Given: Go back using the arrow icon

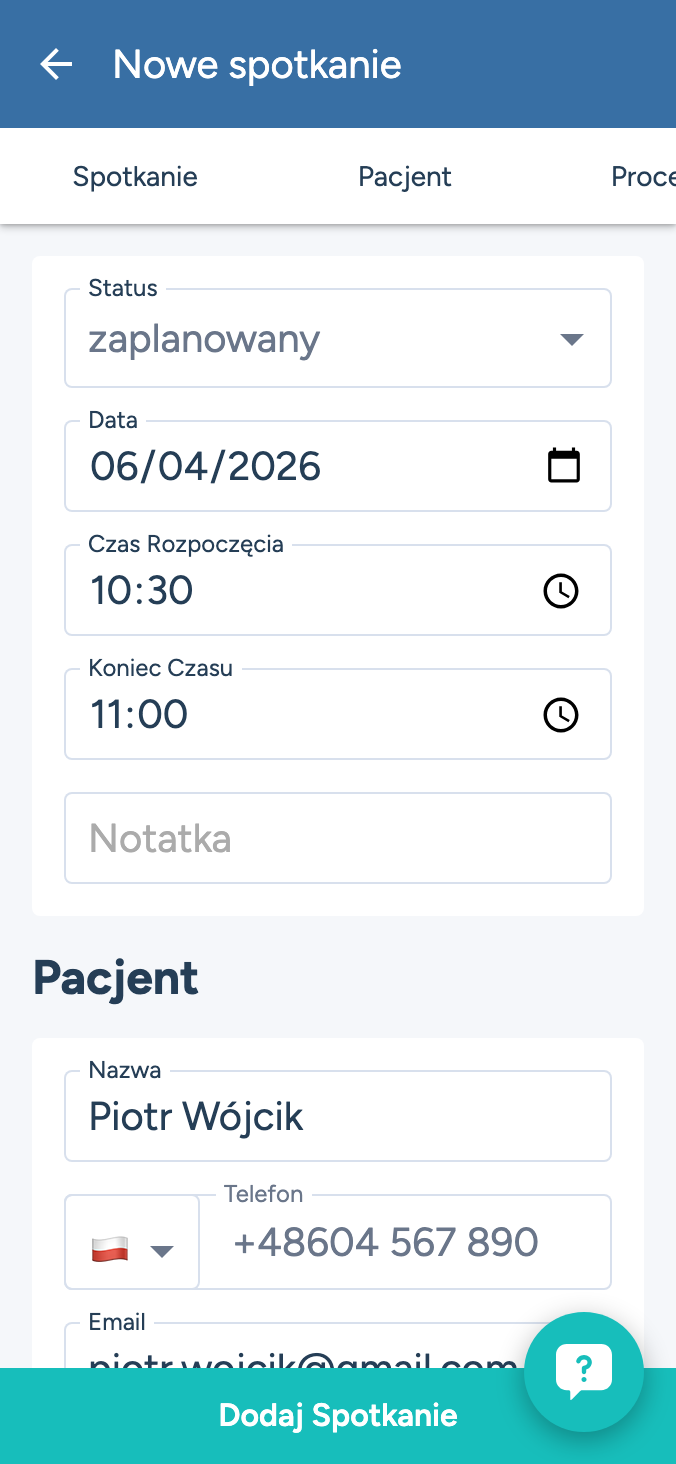Looking at the screenshot, I should pyautogui.click(x=56, y=65).
